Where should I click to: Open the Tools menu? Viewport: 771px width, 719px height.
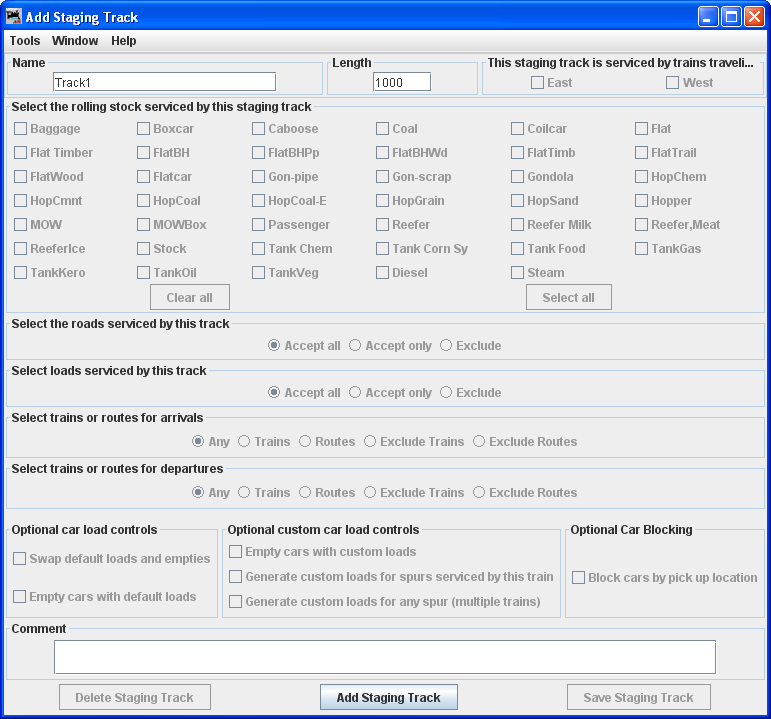(25, 41)
